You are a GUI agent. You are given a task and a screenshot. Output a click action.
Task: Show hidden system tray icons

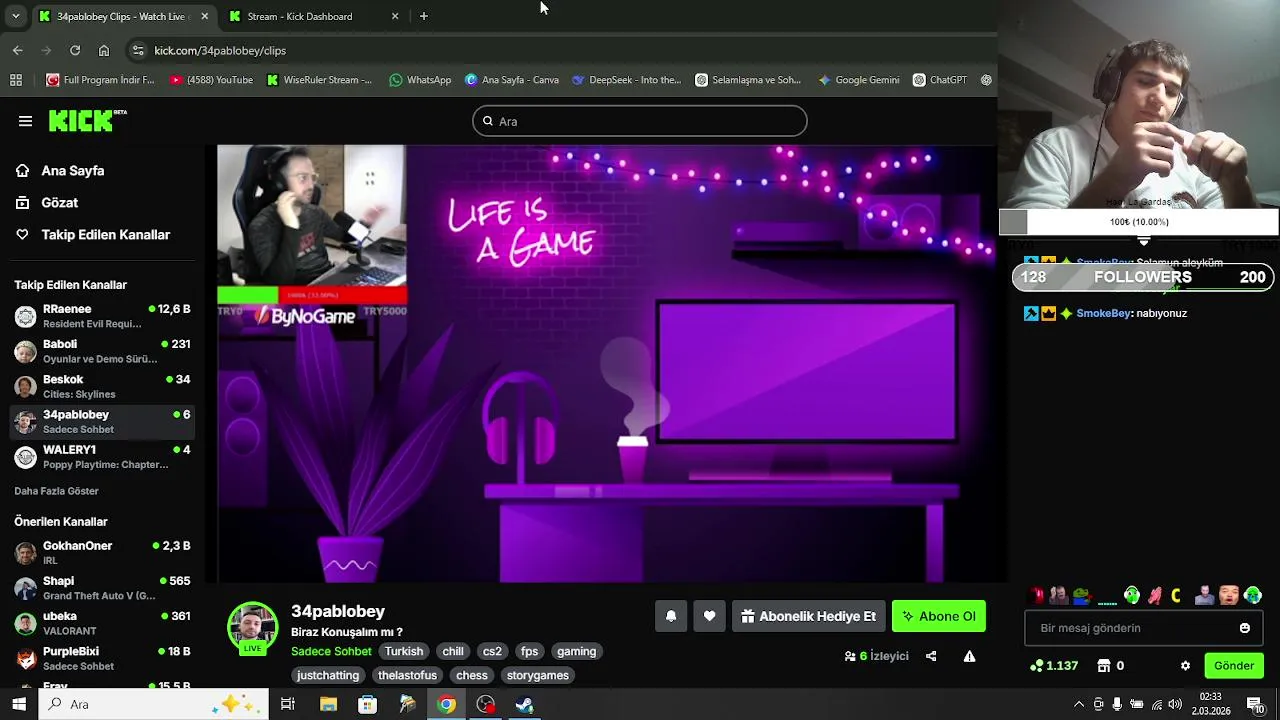click(1079, 704)
